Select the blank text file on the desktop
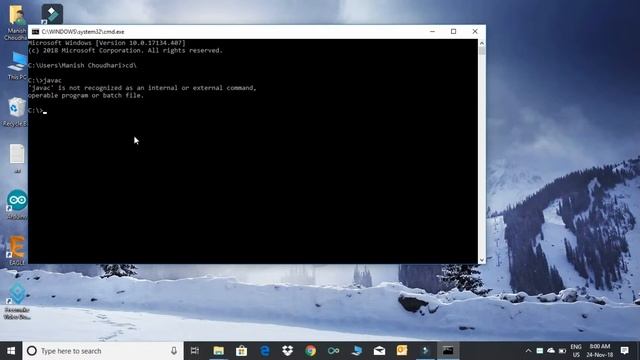 (17, 158)
